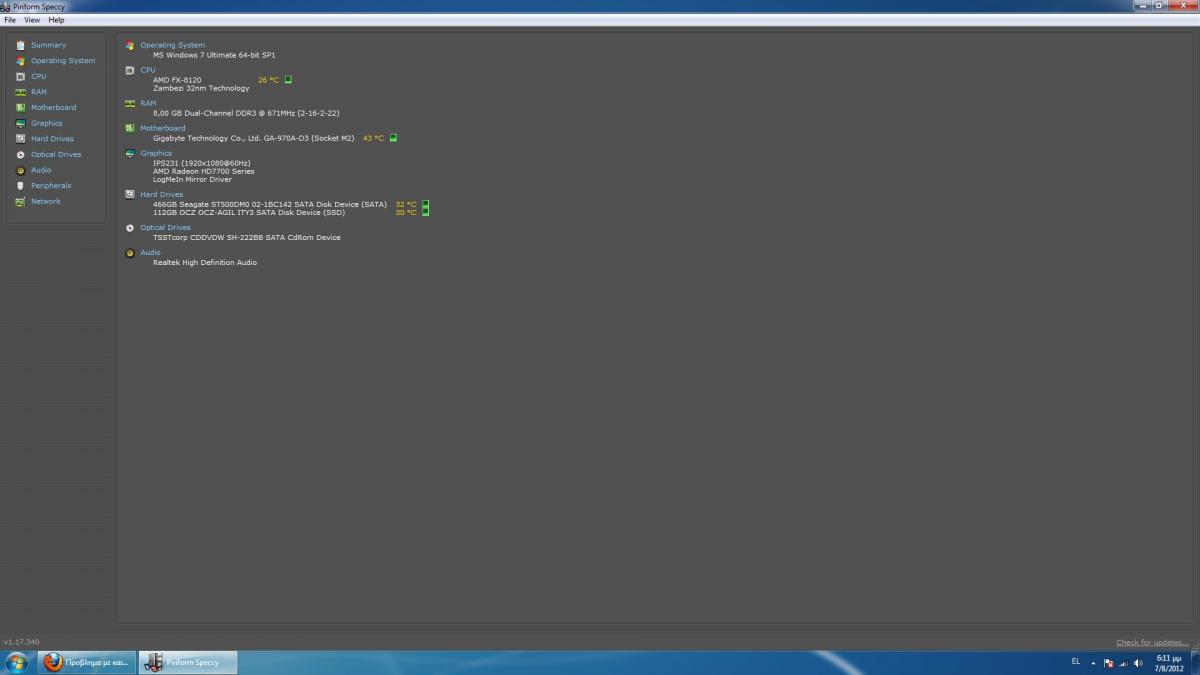Click the 32 °C hard drive temperature
Screen dimensions: 1200x675
coord(406,204)
